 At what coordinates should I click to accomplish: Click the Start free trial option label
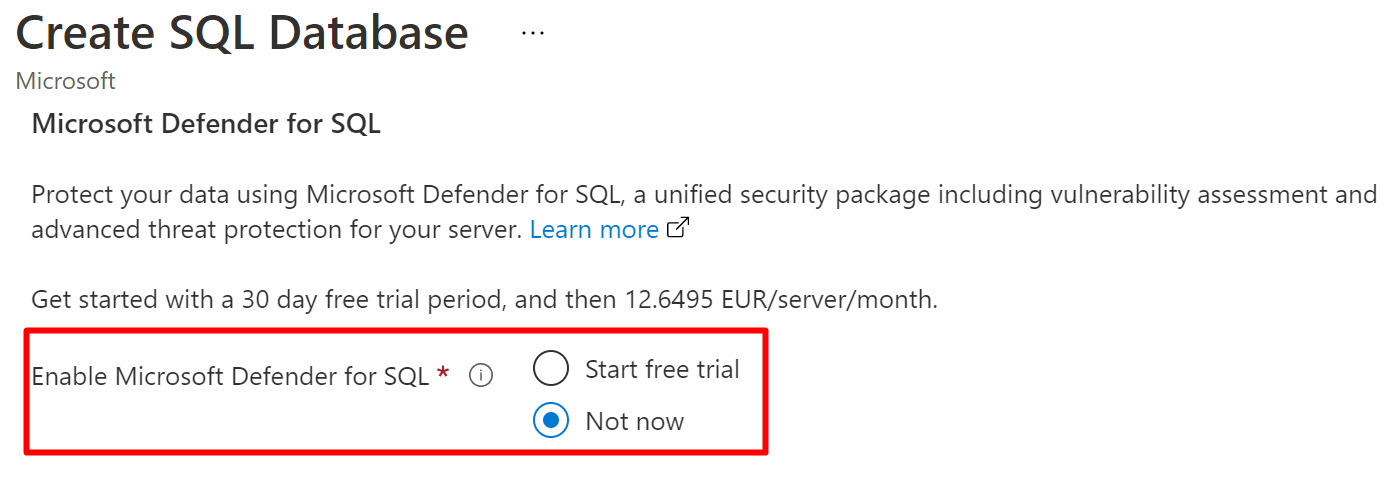pyautogui.click(x=662, y=369)
